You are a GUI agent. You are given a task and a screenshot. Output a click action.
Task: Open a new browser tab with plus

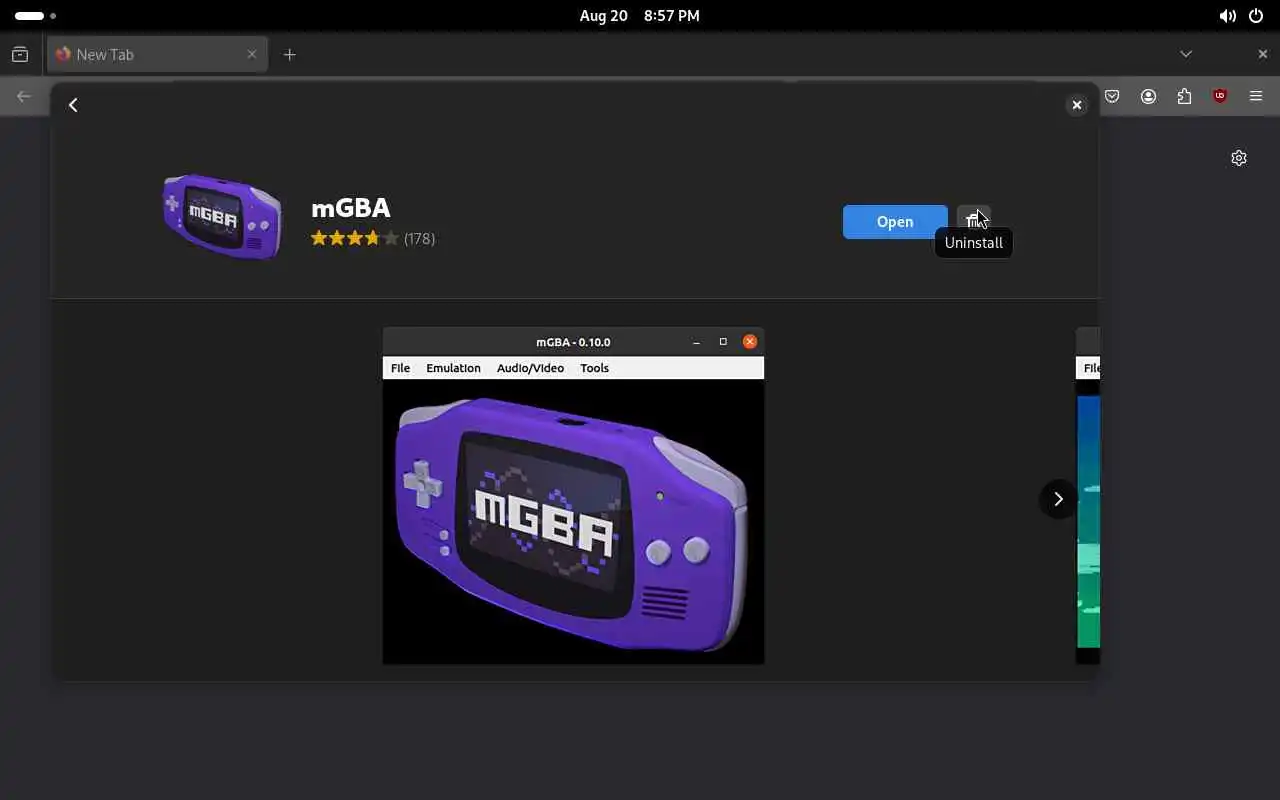point(289,54)
